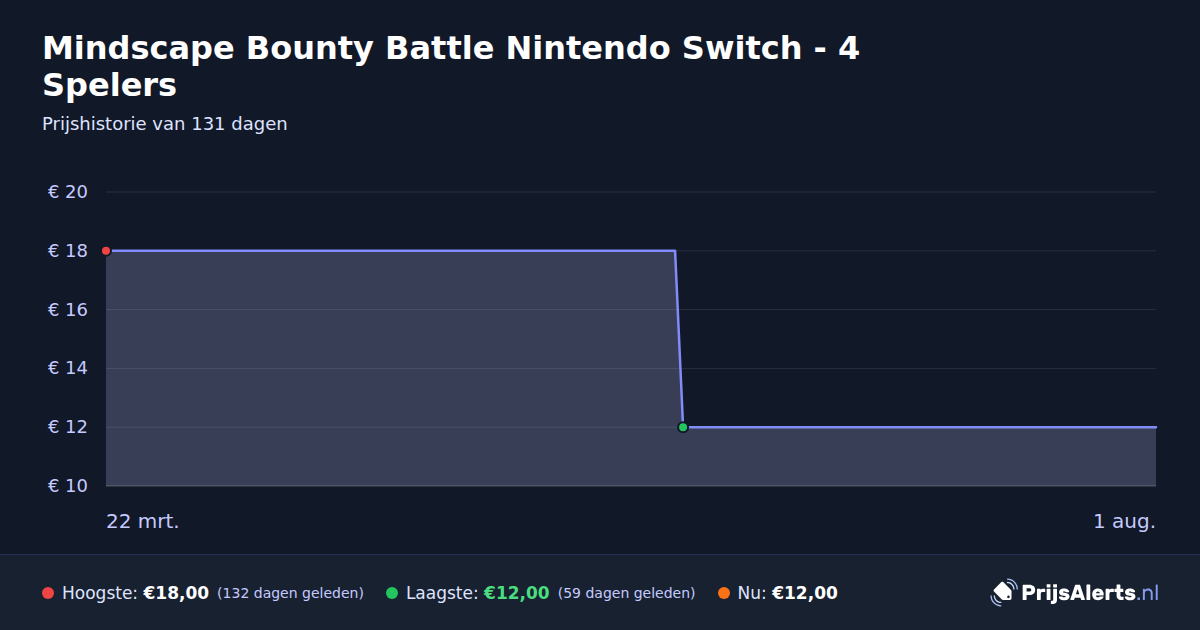Click the red highest-price dot on chart
Image resolution: width=1200 pixels, height=630 pixels.
click(106, 251)
